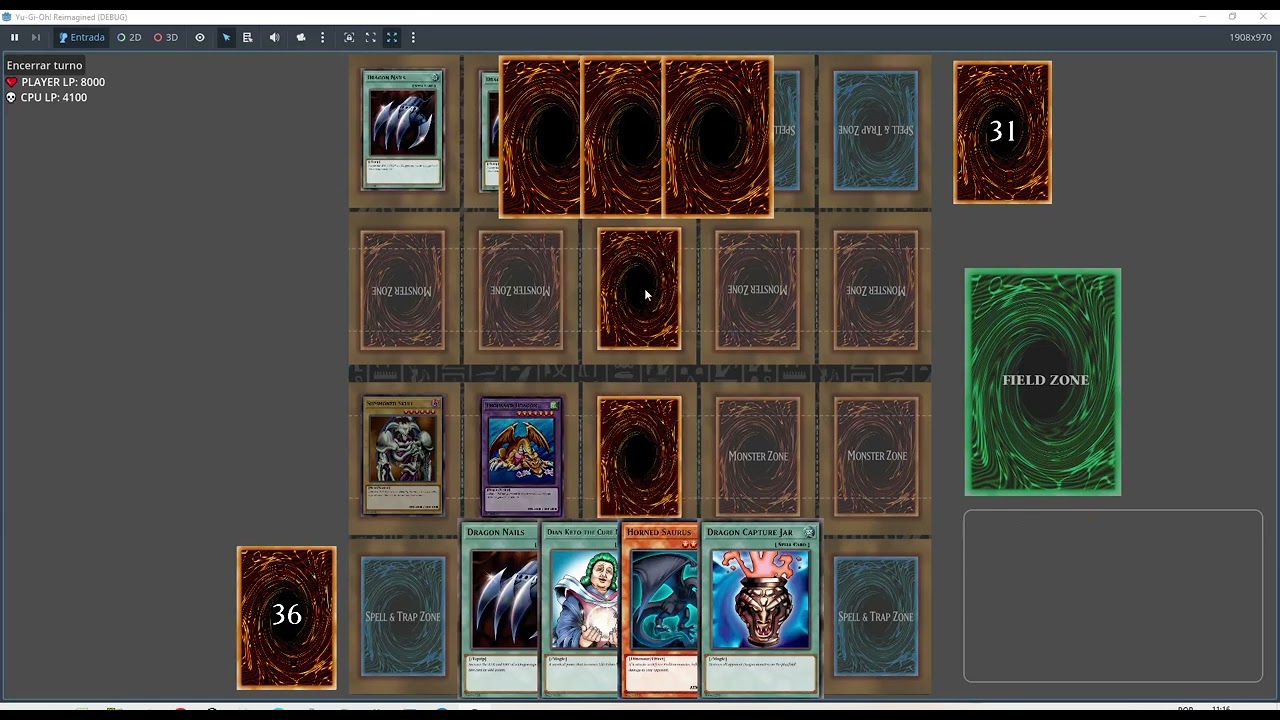Click the leftmost face-down opponent hand card
1280x720 pixels.
(540, 137)
